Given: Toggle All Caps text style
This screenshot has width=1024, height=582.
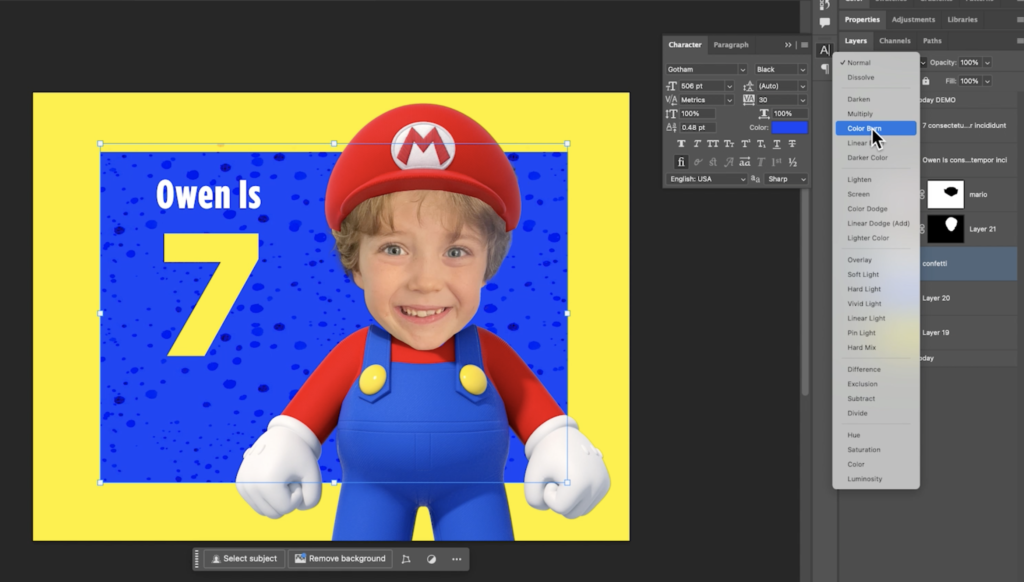Looking at the screenshot, I should (712, 144).
